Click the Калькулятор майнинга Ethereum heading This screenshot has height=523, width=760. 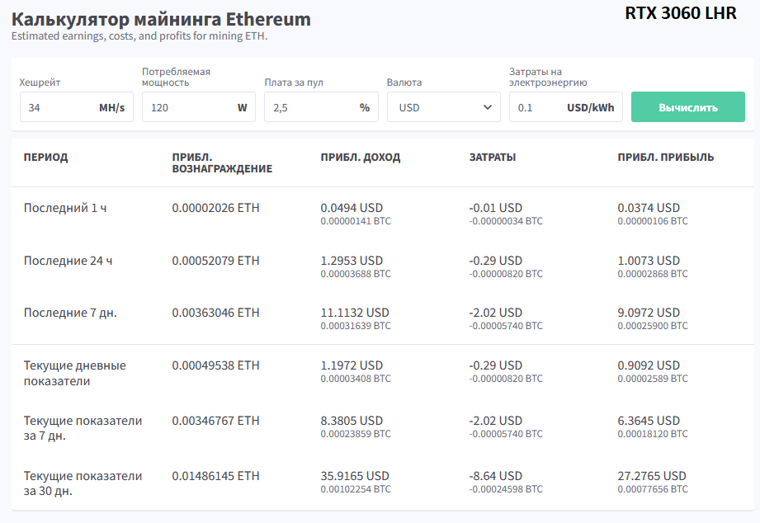(x=161, y=19)
